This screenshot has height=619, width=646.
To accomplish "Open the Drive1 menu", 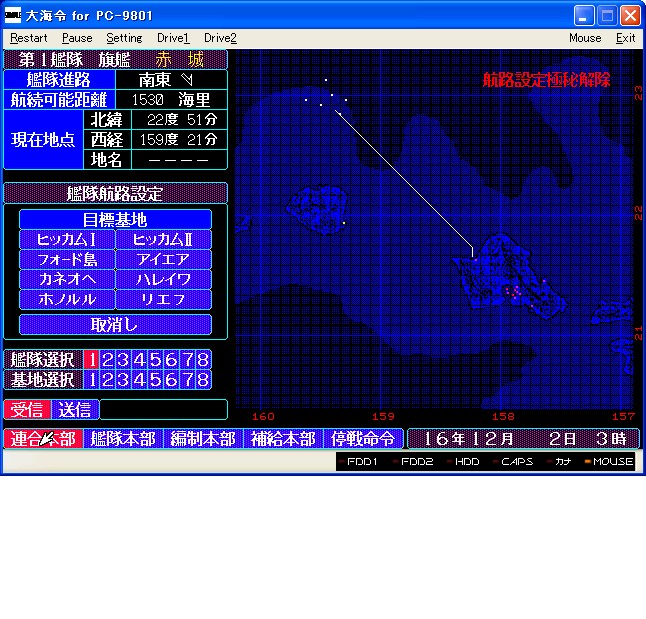I will [173, 38].
